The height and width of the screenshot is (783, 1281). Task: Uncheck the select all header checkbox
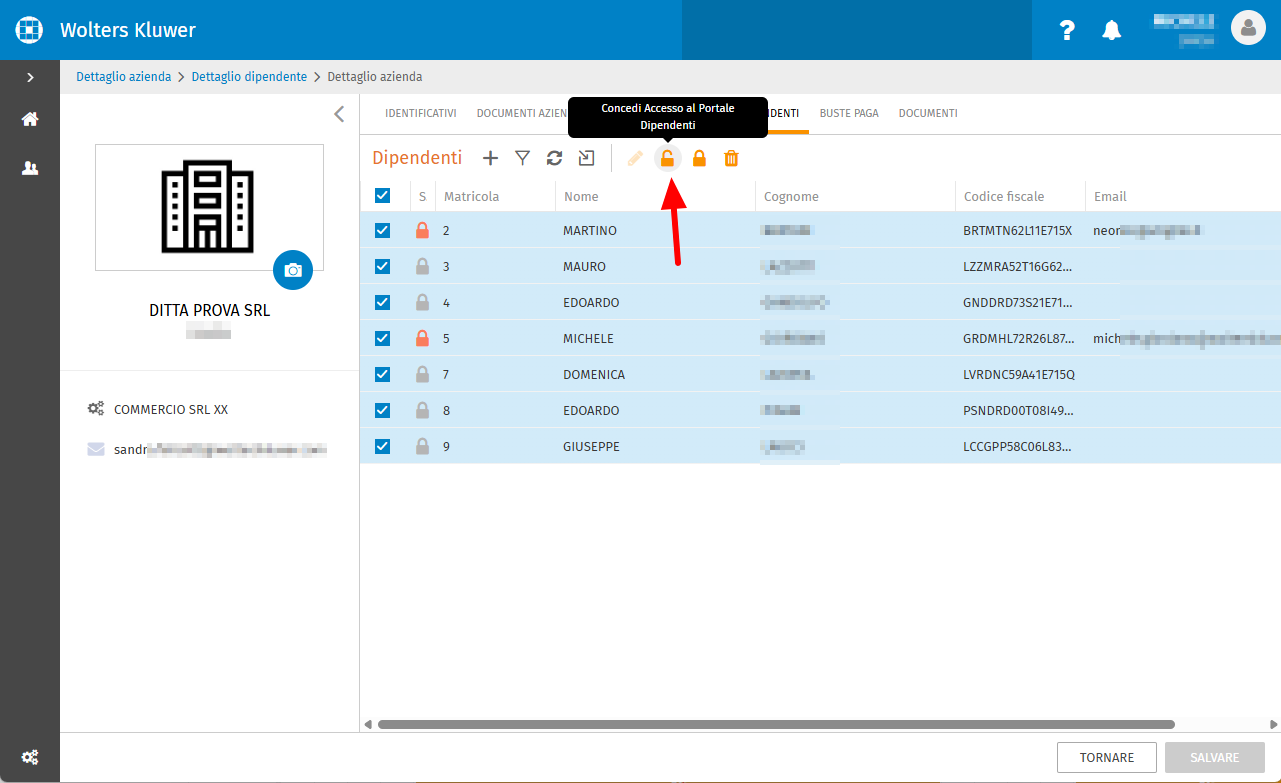point(382,196)
